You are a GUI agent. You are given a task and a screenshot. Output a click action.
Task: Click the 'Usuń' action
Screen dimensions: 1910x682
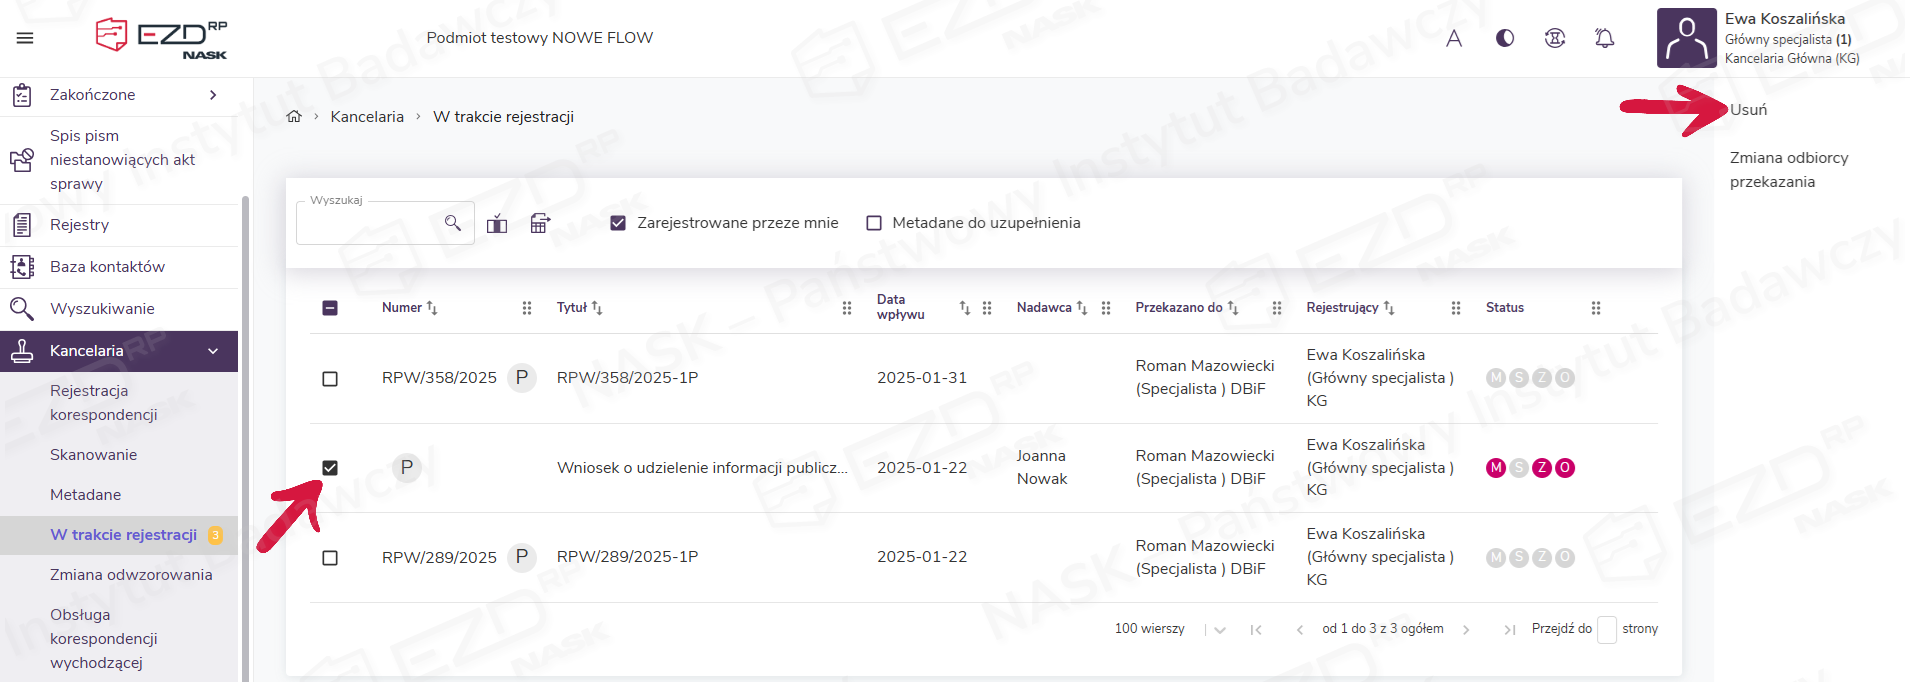pos(1748,110)
